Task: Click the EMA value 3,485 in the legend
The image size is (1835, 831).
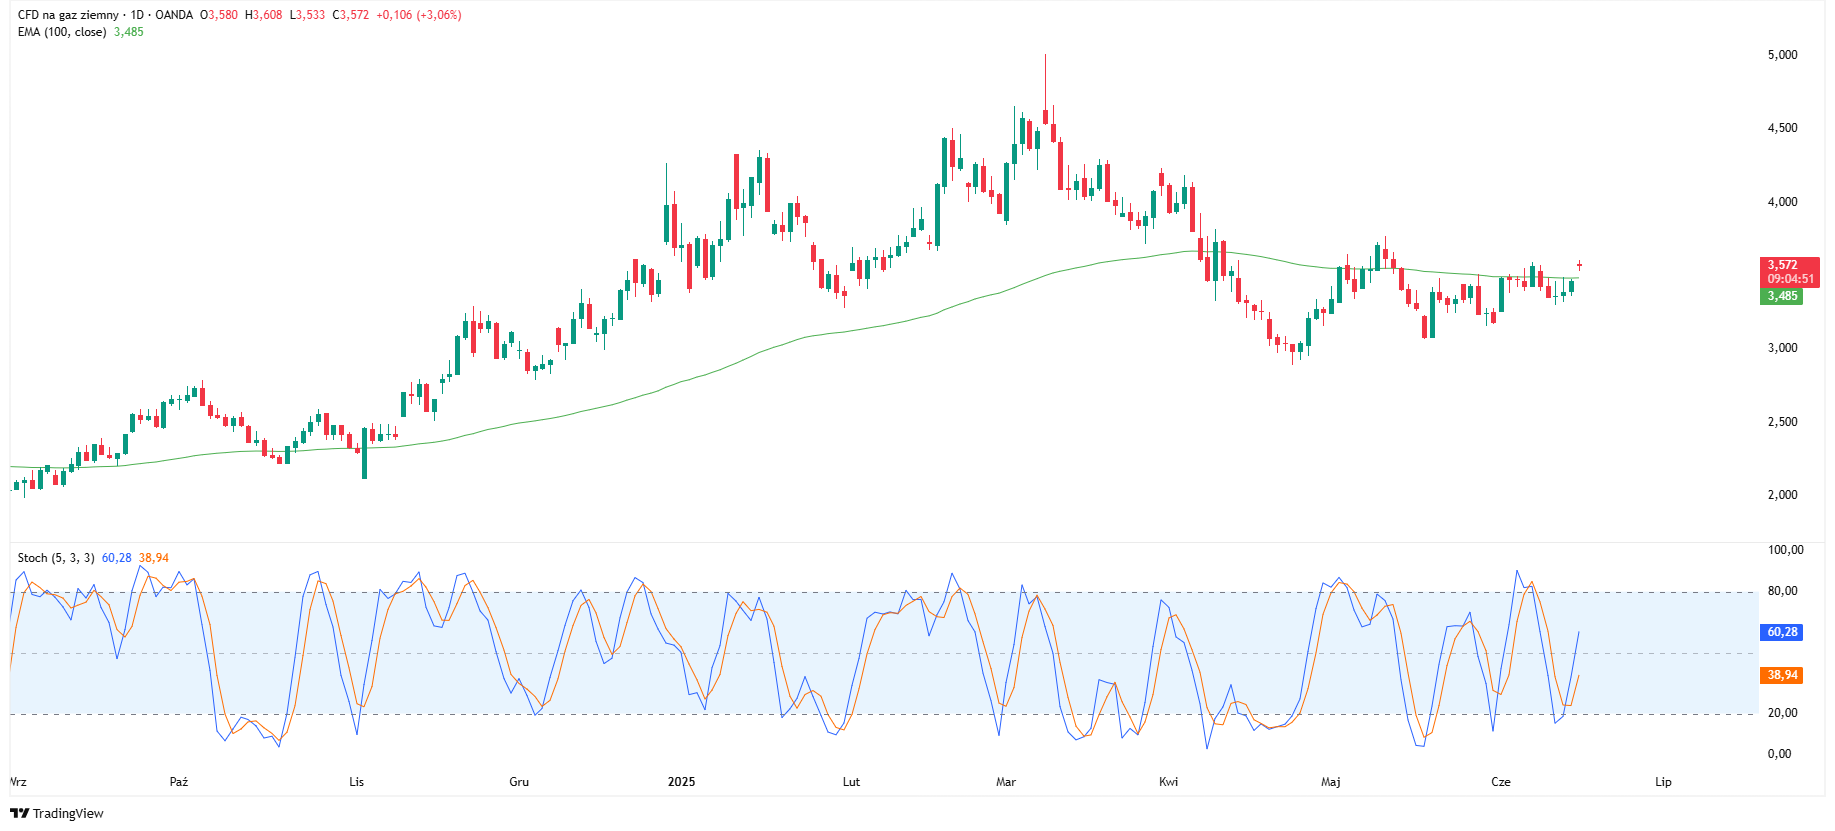Action: 129,32
